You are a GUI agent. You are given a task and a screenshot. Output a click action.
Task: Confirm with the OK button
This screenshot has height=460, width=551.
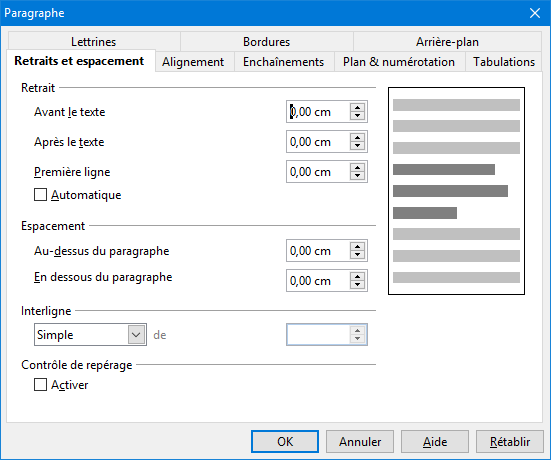(x=285, y=441)
